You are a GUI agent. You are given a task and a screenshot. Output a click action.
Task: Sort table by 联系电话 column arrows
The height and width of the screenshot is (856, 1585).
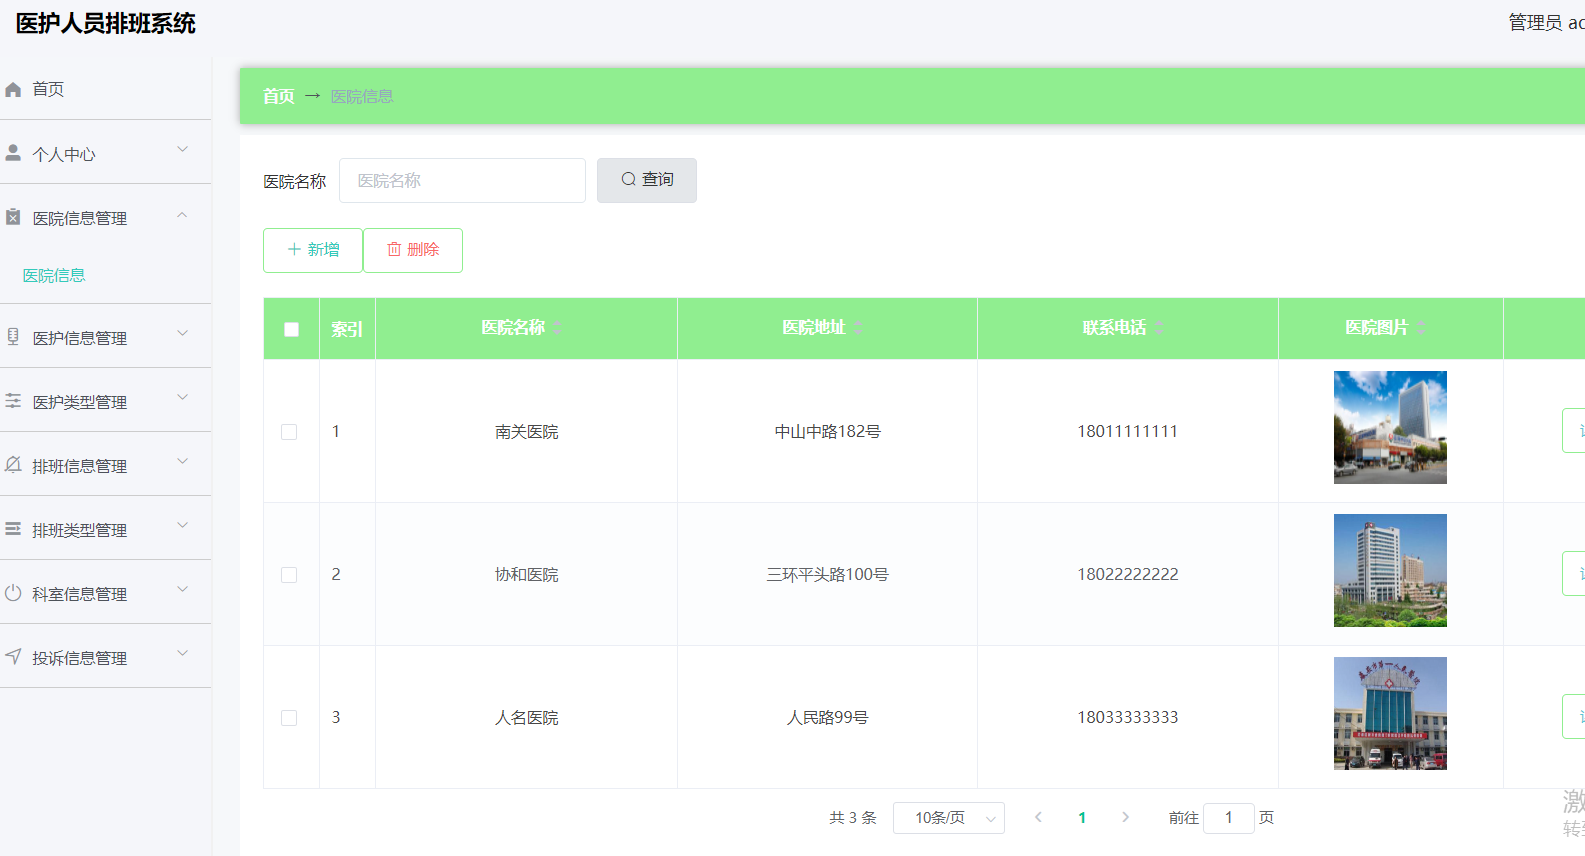[x=1159, y=328]
